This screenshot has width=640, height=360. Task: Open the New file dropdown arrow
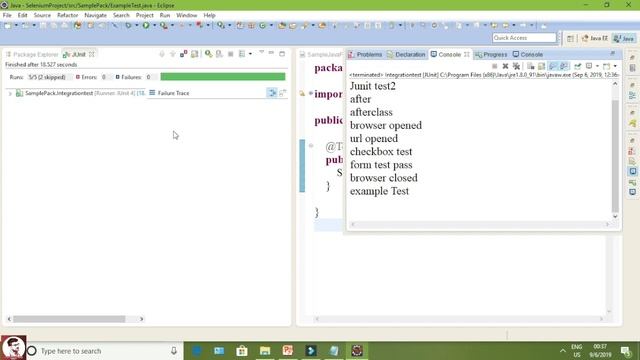(x=16, y=25)
